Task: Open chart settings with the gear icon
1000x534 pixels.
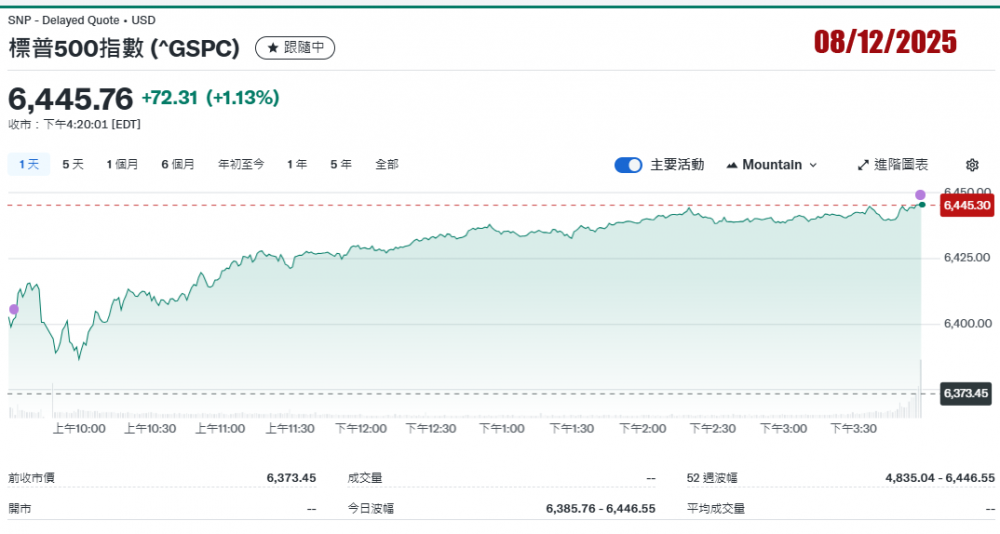Action: 972,165
